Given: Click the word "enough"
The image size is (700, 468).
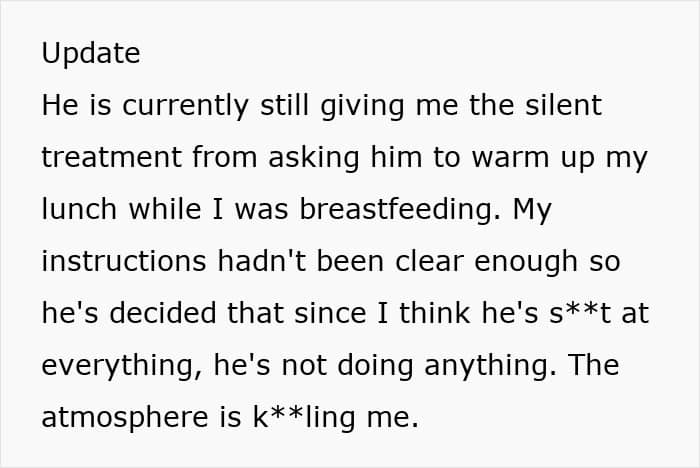Looking at the screenshot, I should click(526, 263).
